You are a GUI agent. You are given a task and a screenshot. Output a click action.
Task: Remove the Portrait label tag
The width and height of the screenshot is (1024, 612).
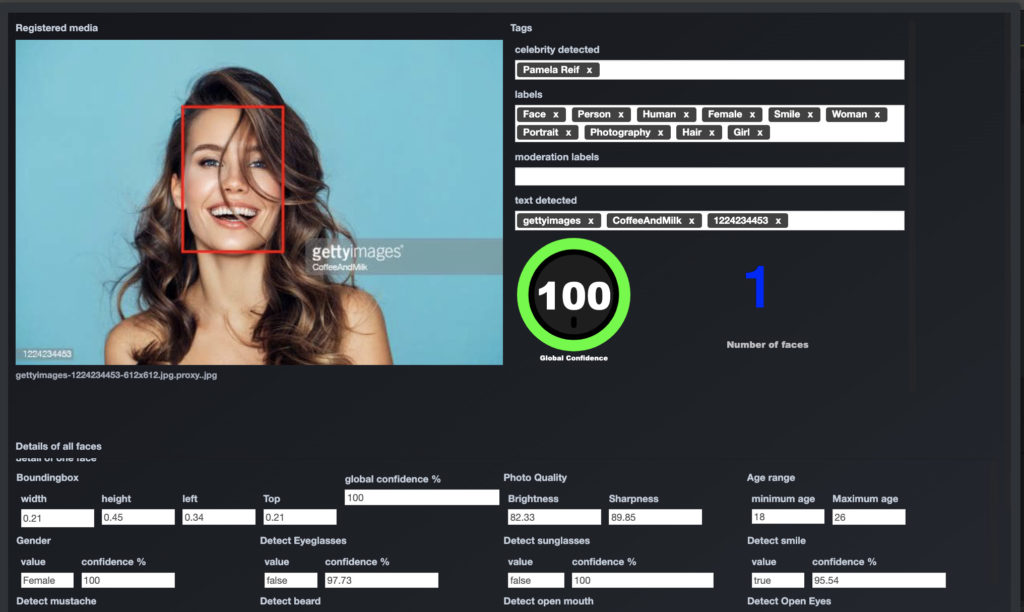point(568,133)
